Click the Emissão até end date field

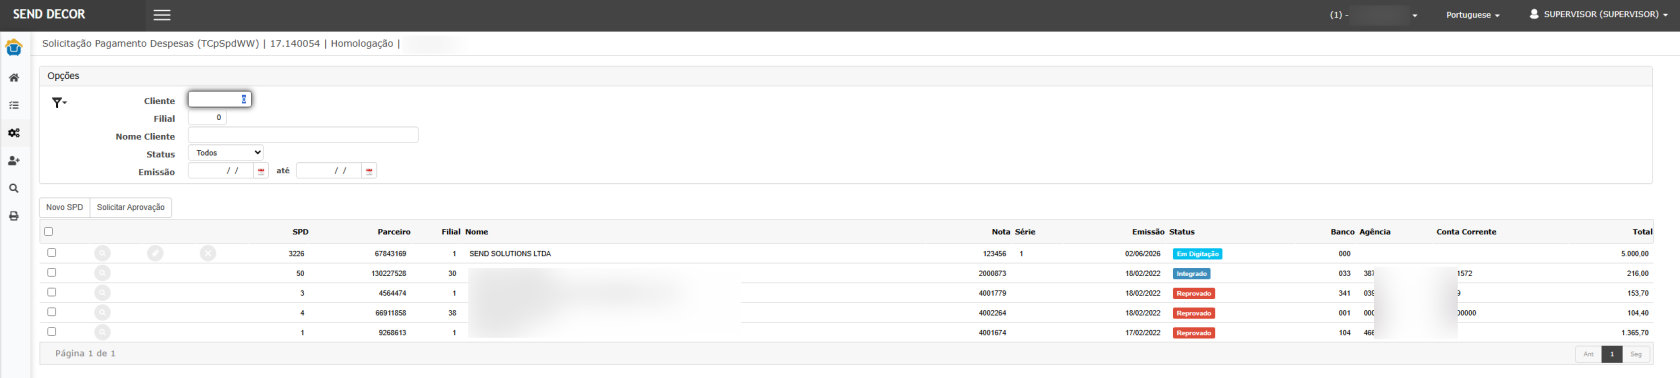tap(329, 171)
